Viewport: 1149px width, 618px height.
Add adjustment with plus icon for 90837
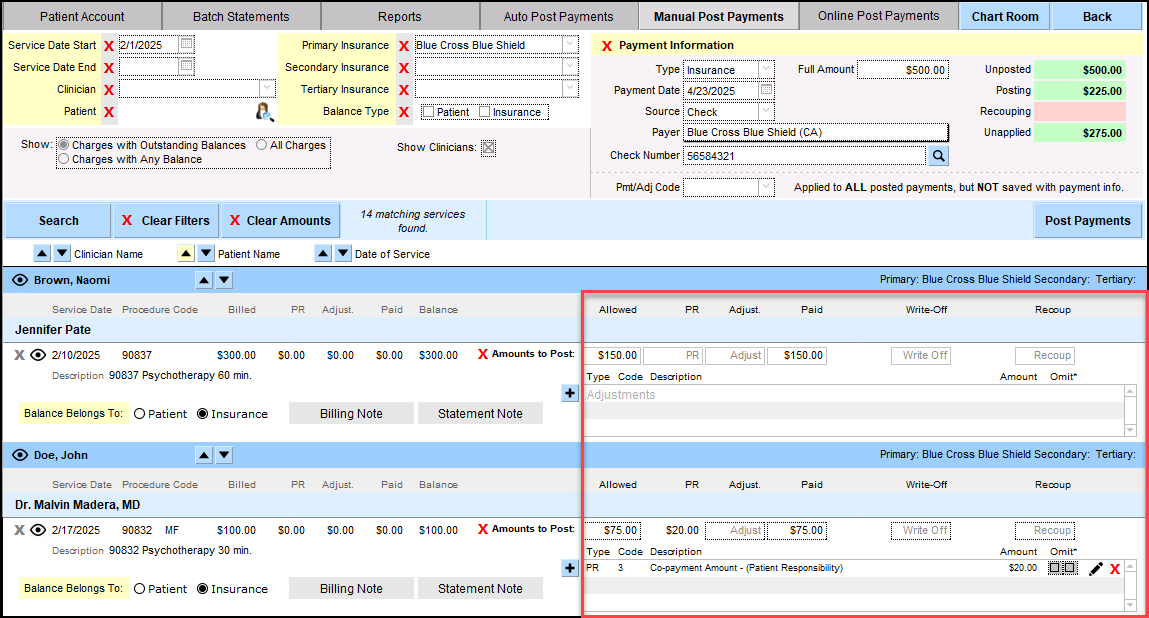coord(570,394)
